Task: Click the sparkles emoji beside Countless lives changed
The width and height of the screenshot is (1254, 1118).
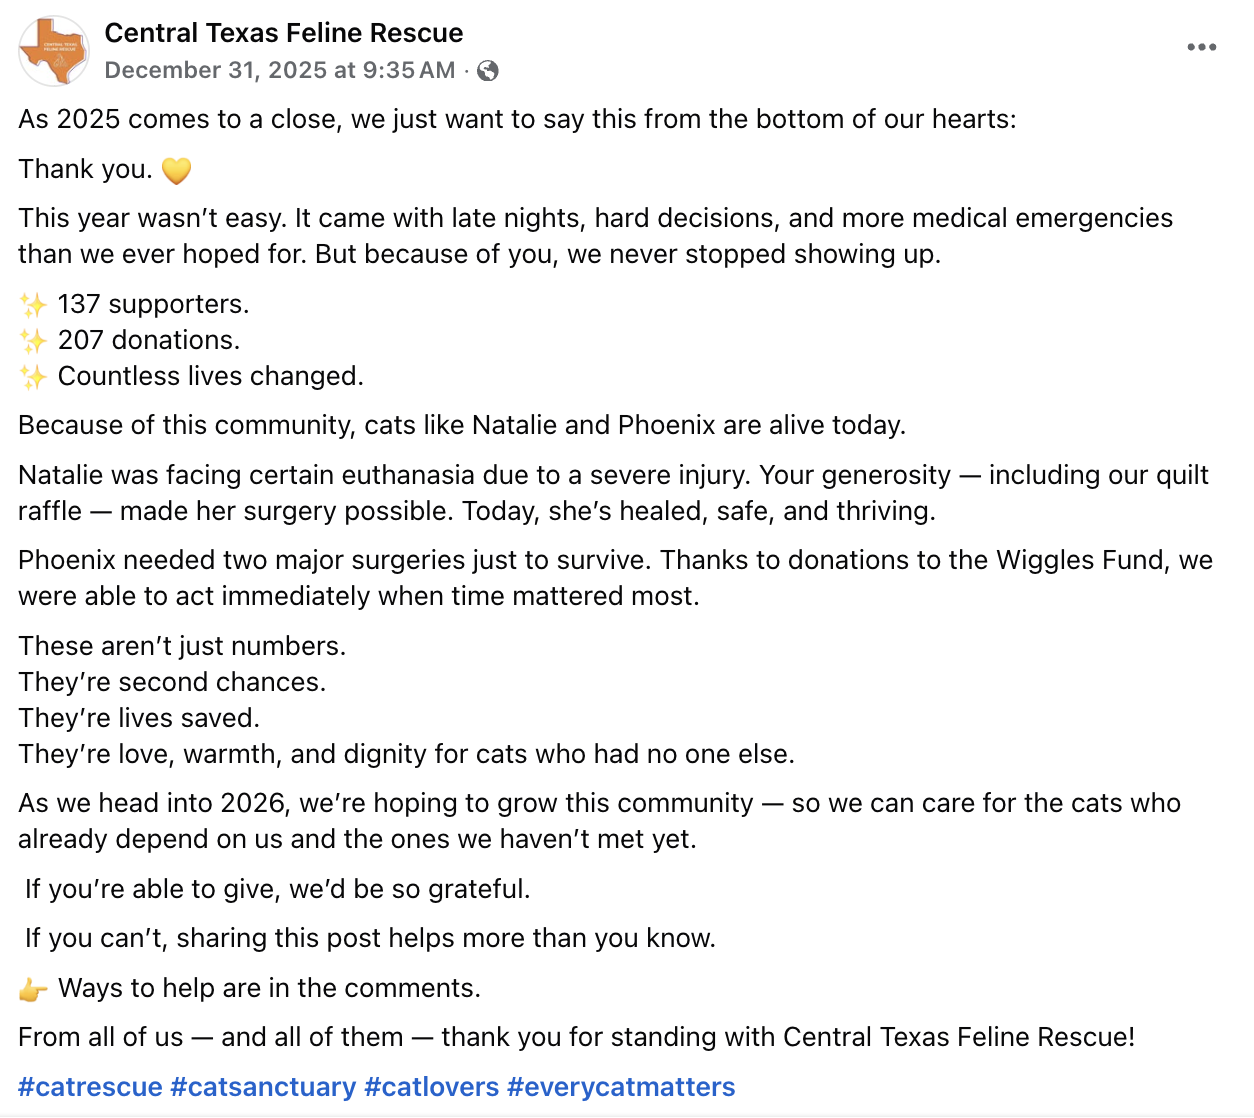Action: click(x=33, y=377)
